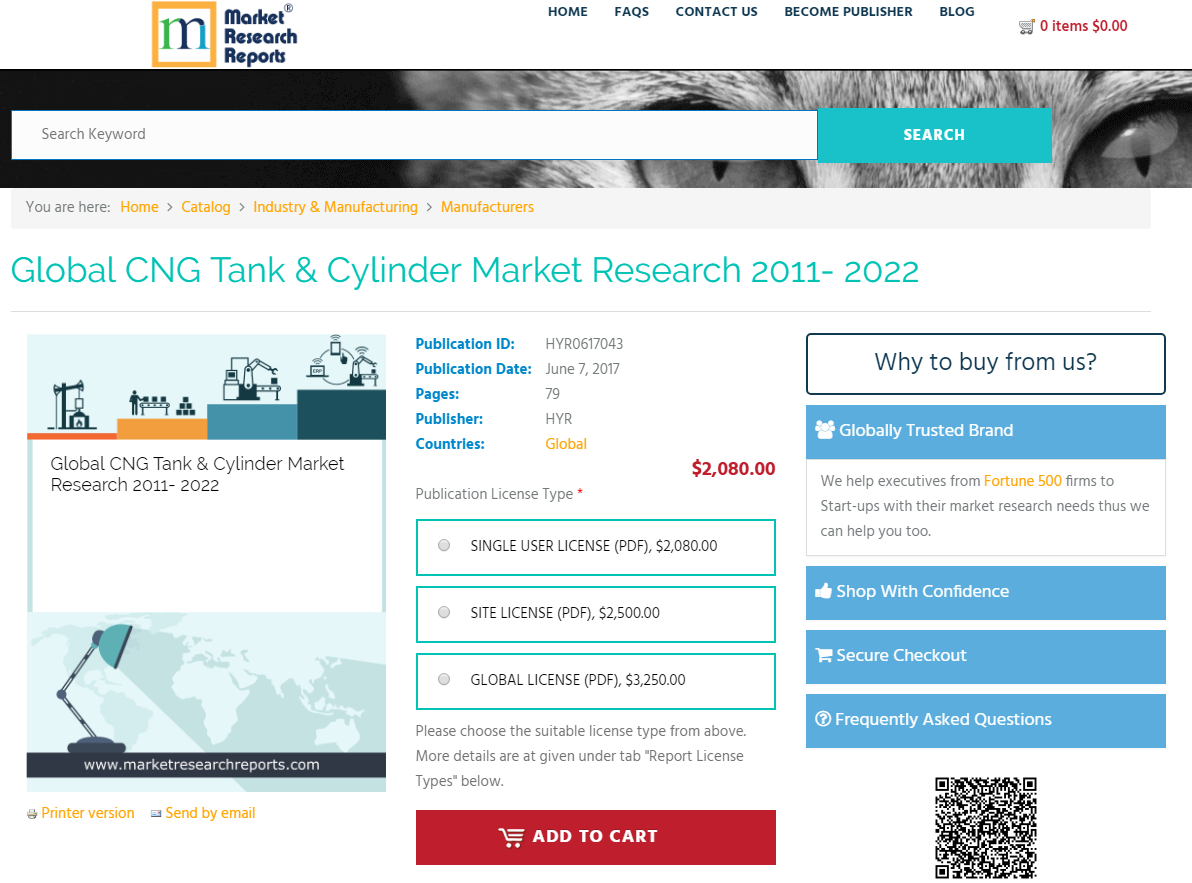Open the shopping cart icon in the header

pos(1026,26)
